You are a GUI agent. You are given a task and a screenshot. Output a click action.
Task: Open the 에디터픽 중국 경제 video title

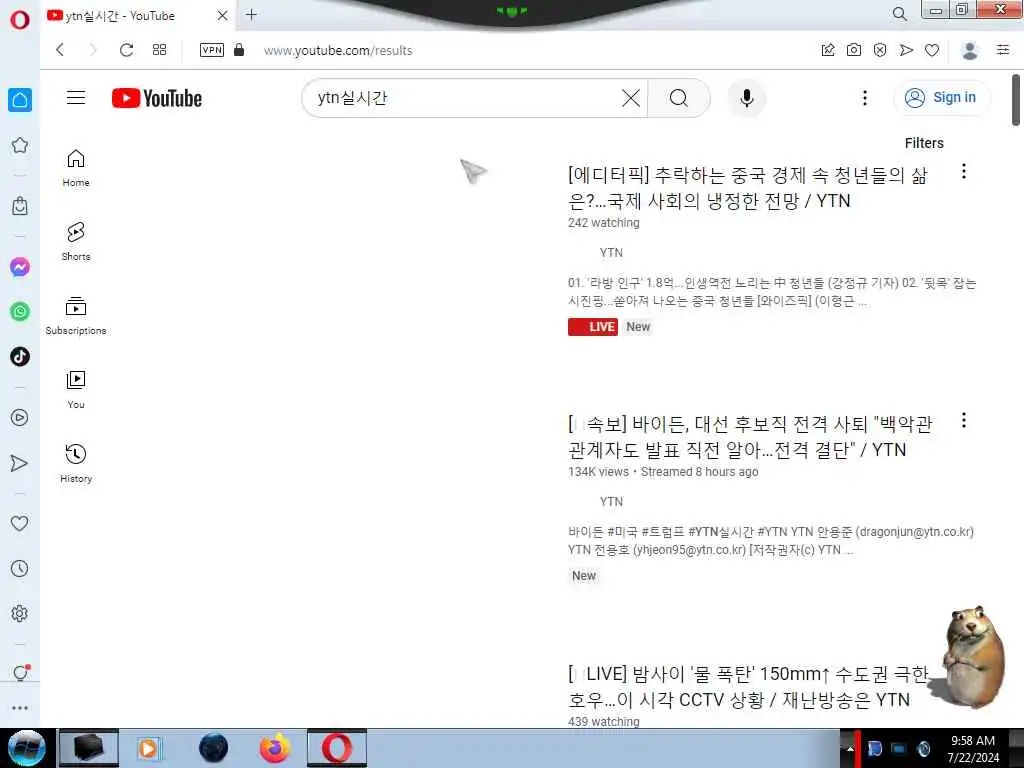747,188
